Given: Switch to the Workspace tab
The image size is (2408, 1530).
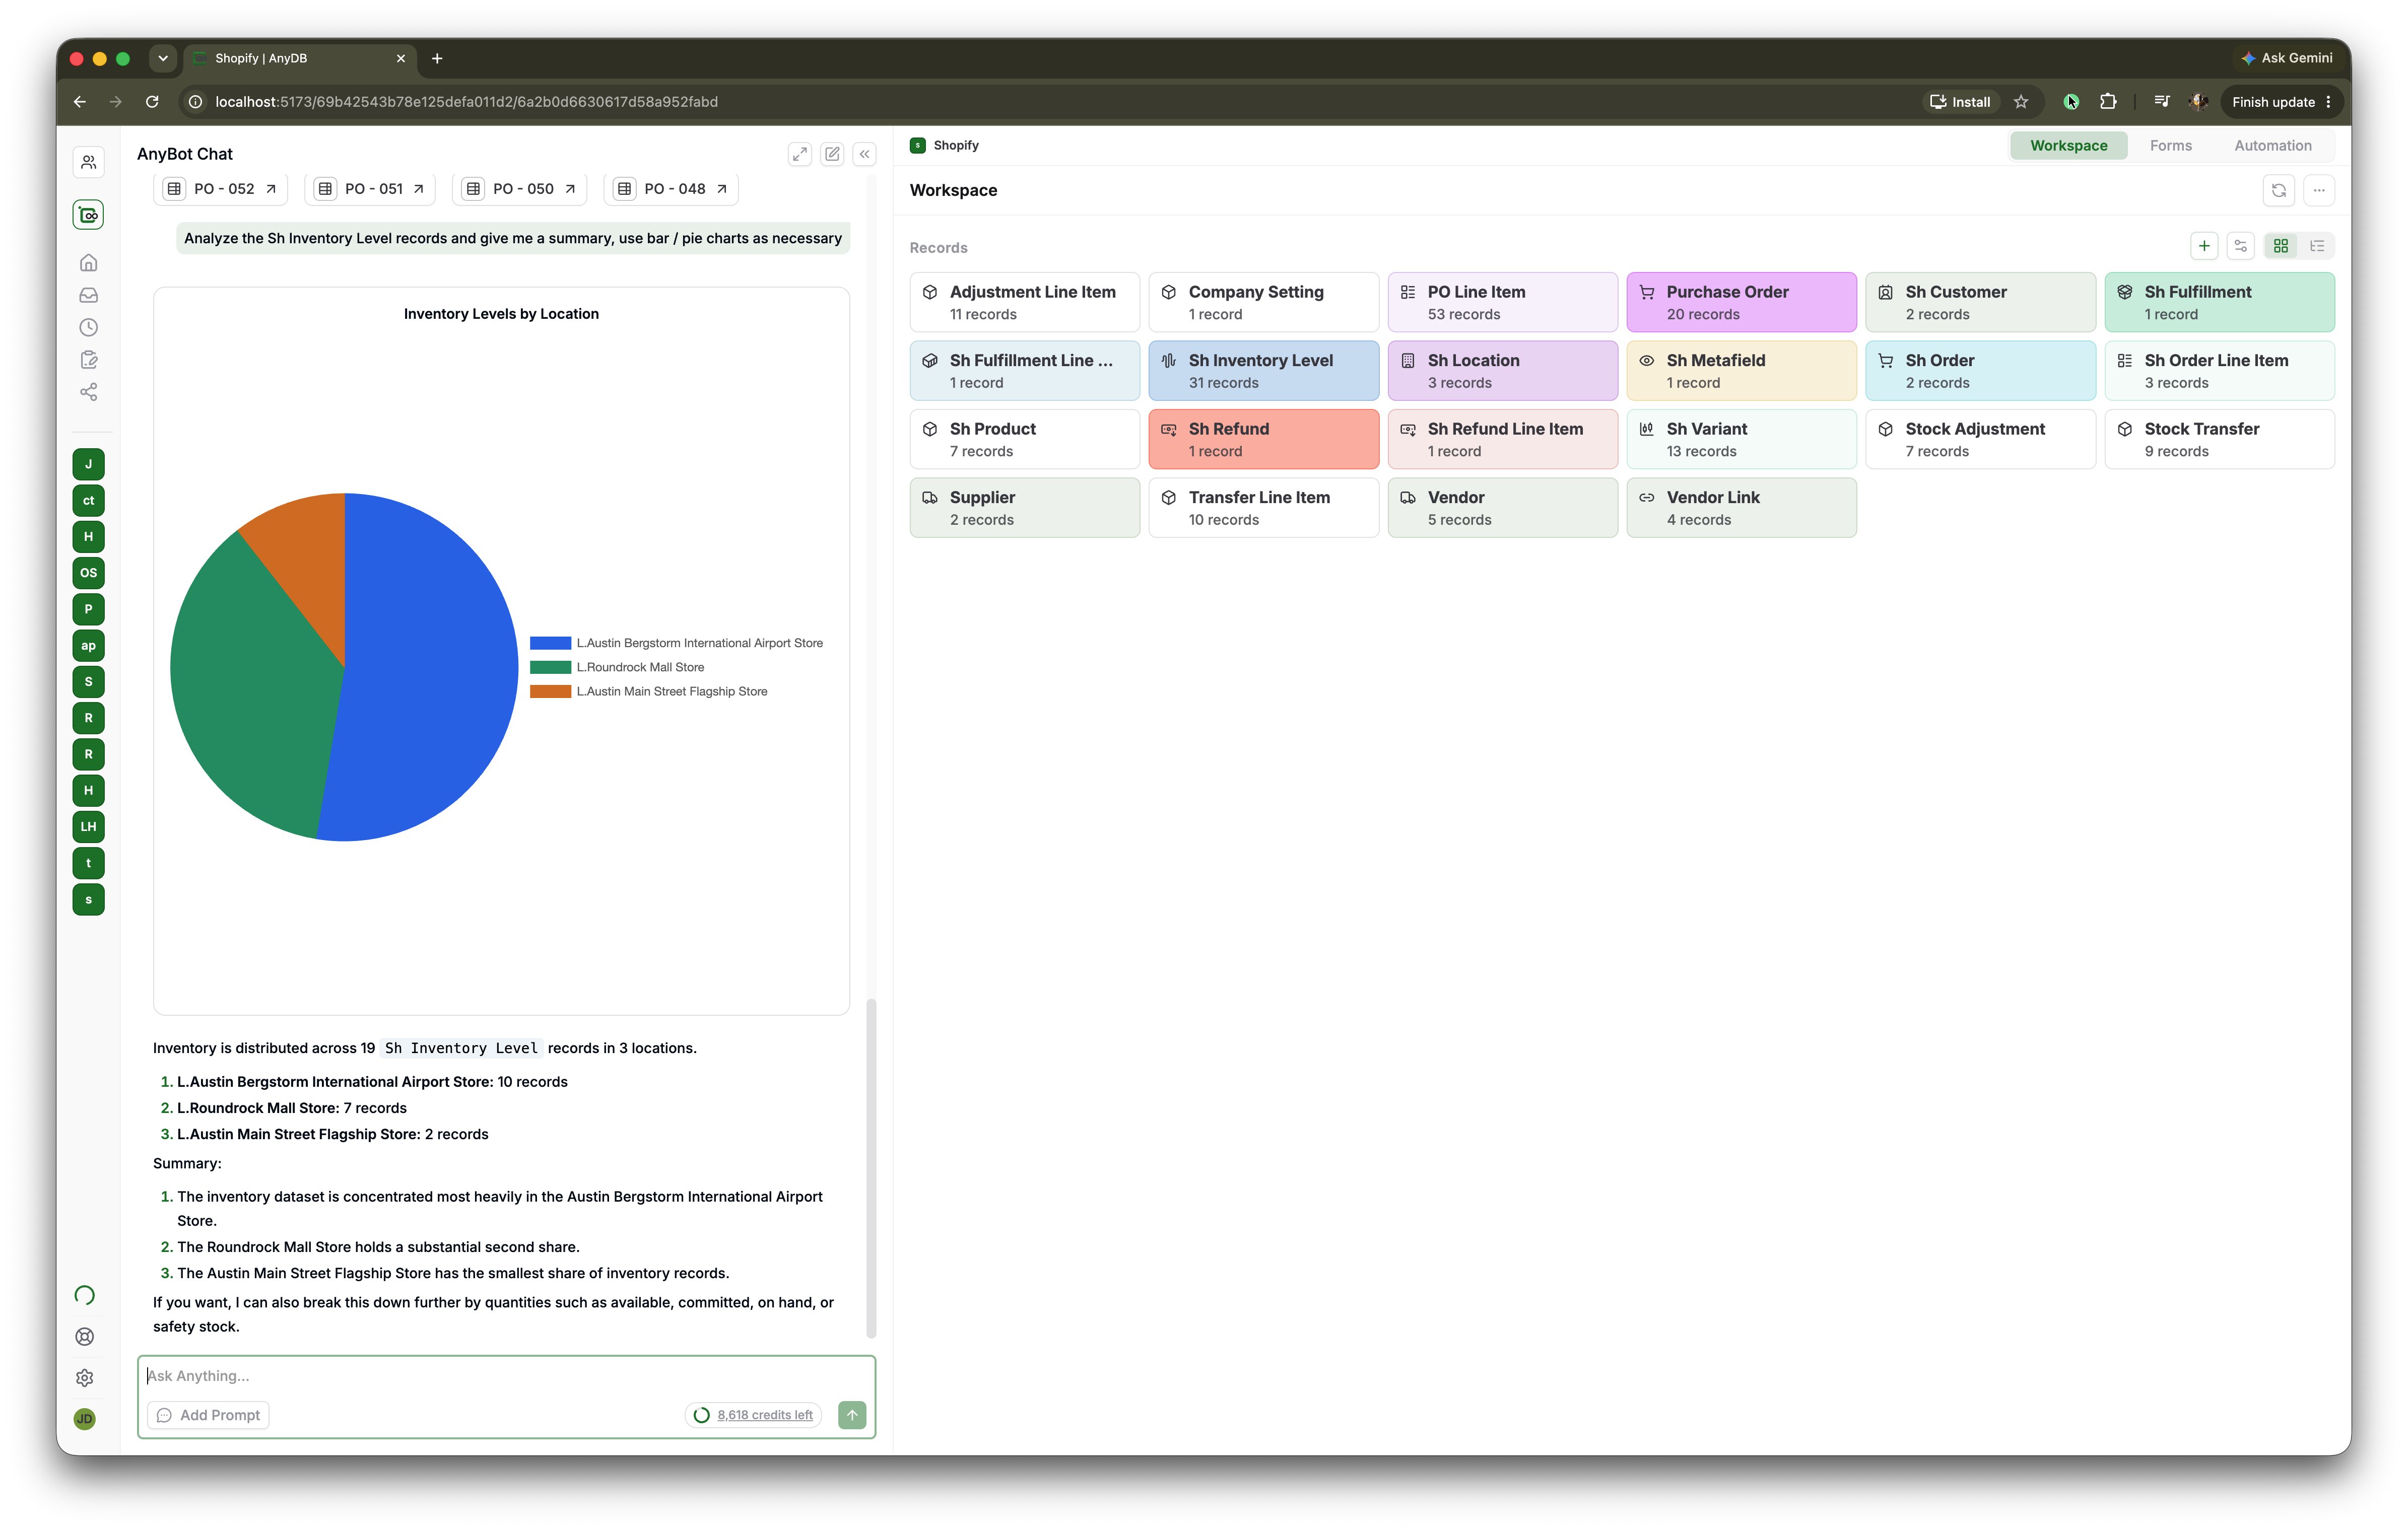Looking at the screenshot, I should (x=2068, y=145).
